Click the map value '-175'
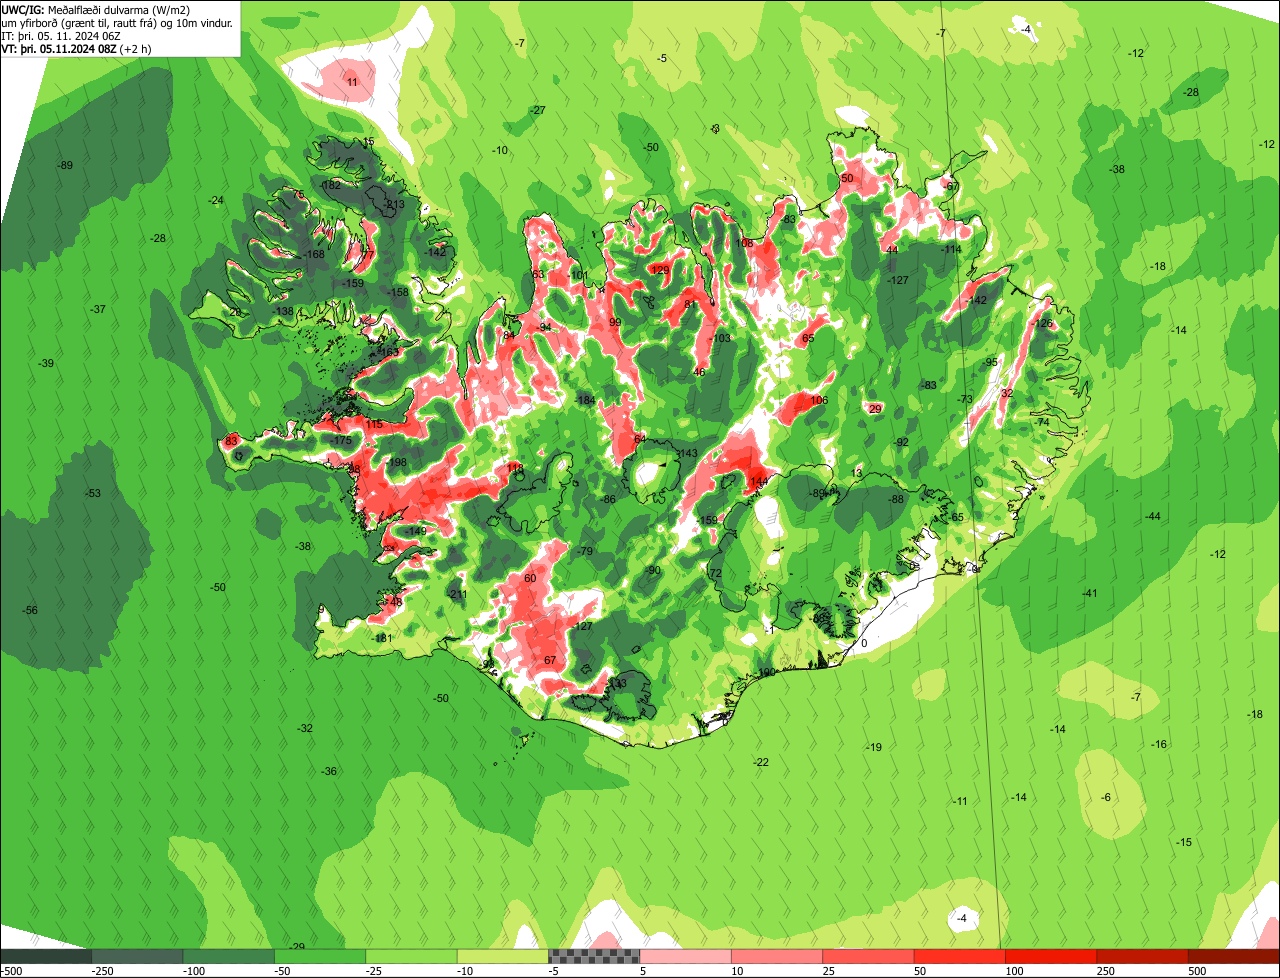Image resolution: width=1280 pixels, height=978 pixels. point(342,440)
